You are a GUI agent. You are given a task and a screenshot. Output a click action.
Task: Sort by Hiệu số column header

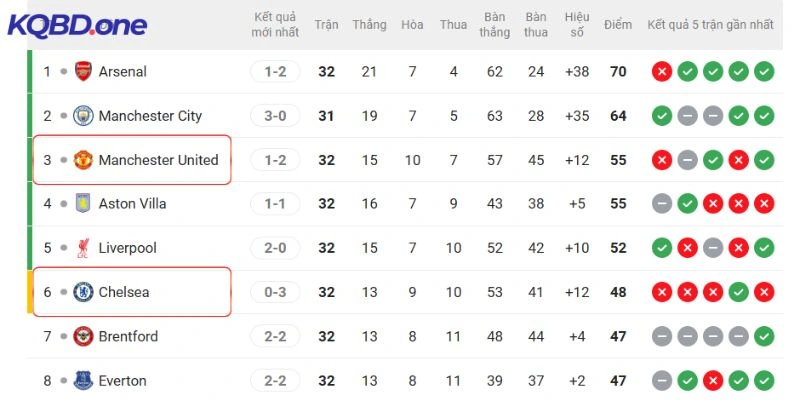pyautogui.click(x=577, y=24)
